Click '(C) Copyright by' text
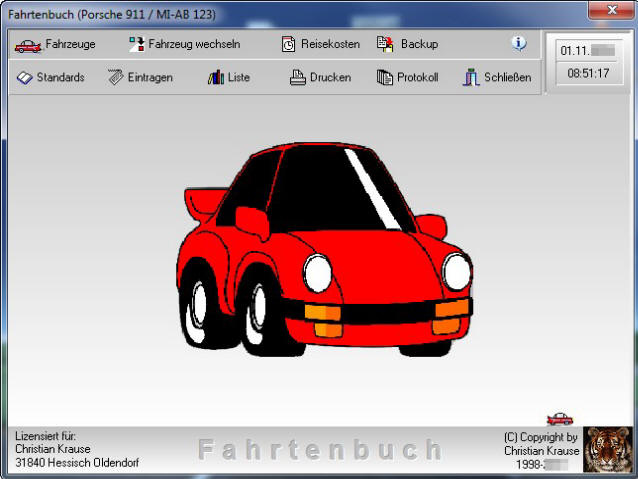This screenshot has width=638, height=479. 541,437
